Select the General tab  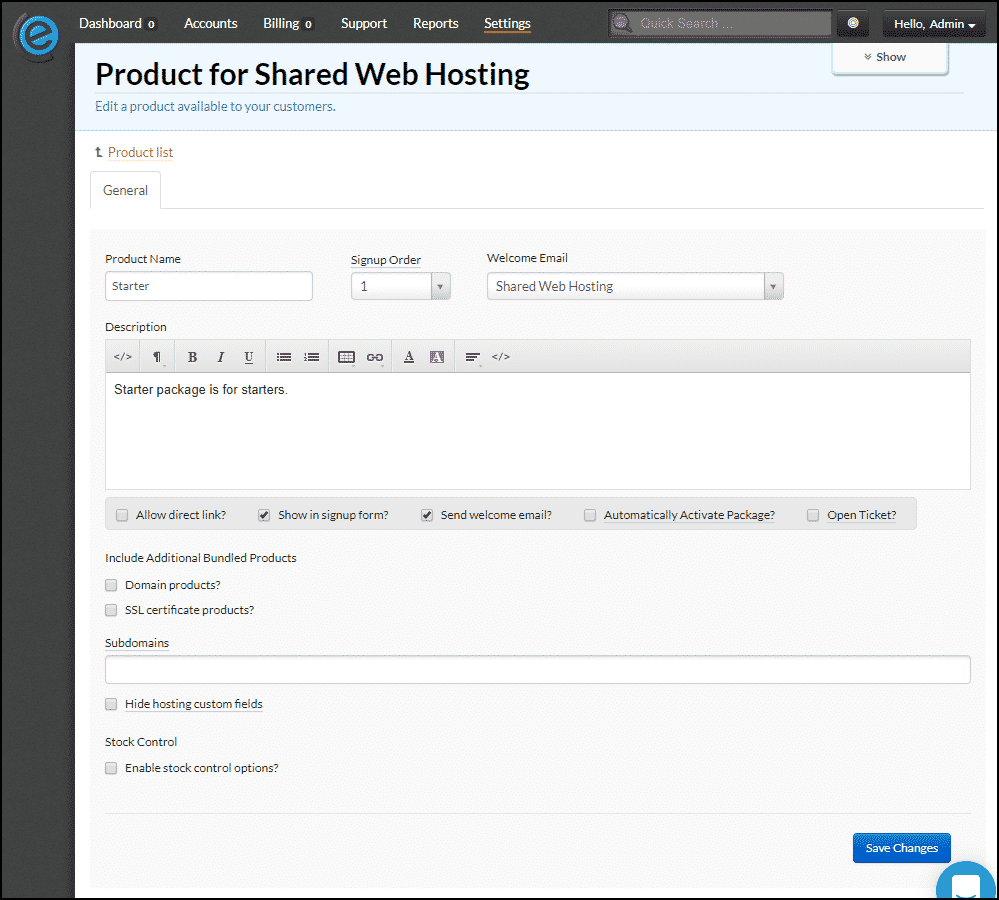(126, 190)
